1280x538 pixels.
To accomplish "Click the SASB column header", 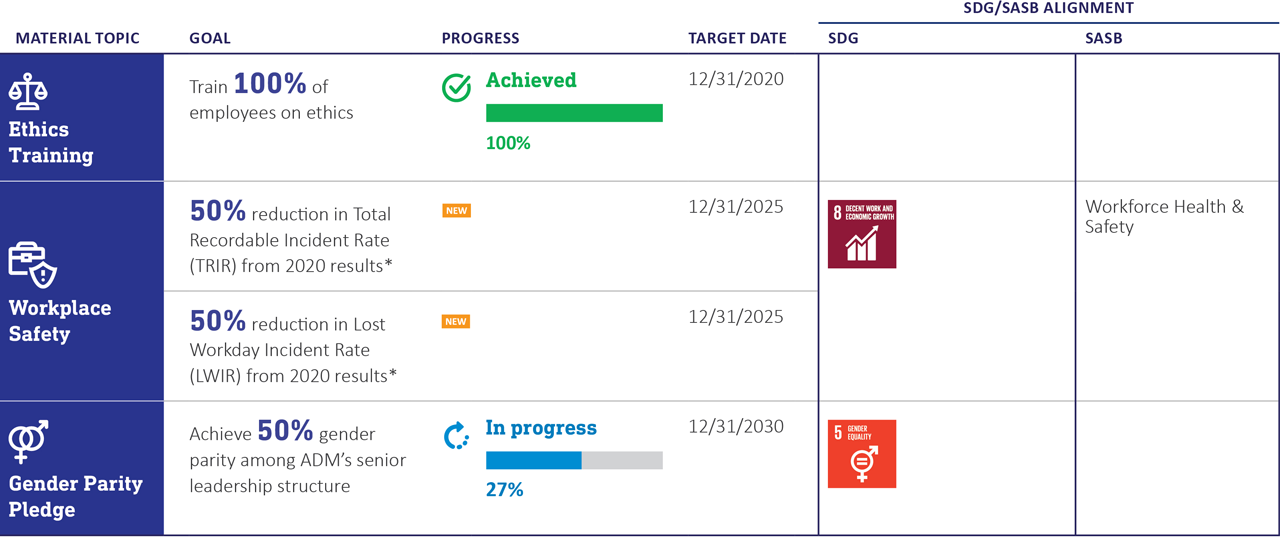I will 1104,39.
